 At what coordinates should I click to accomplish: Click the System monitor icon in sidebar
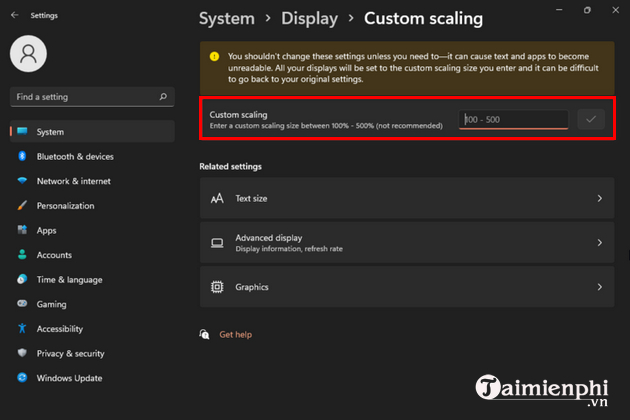[22, 131]
